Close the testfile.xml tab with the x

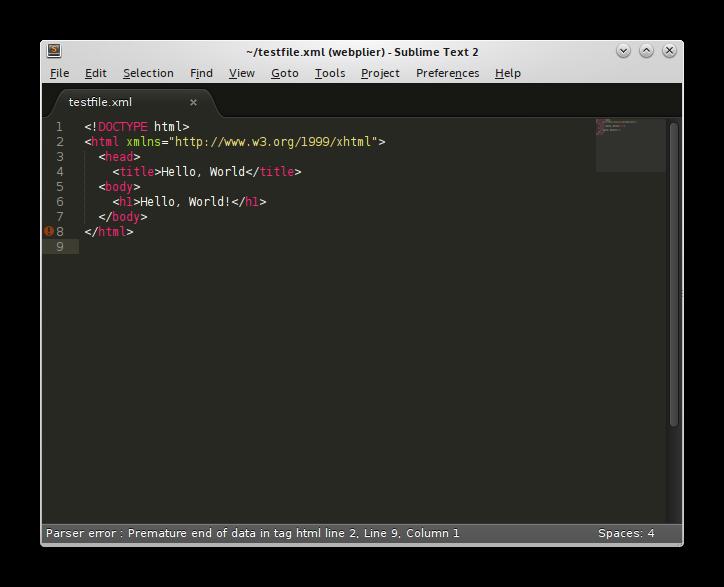193,102
